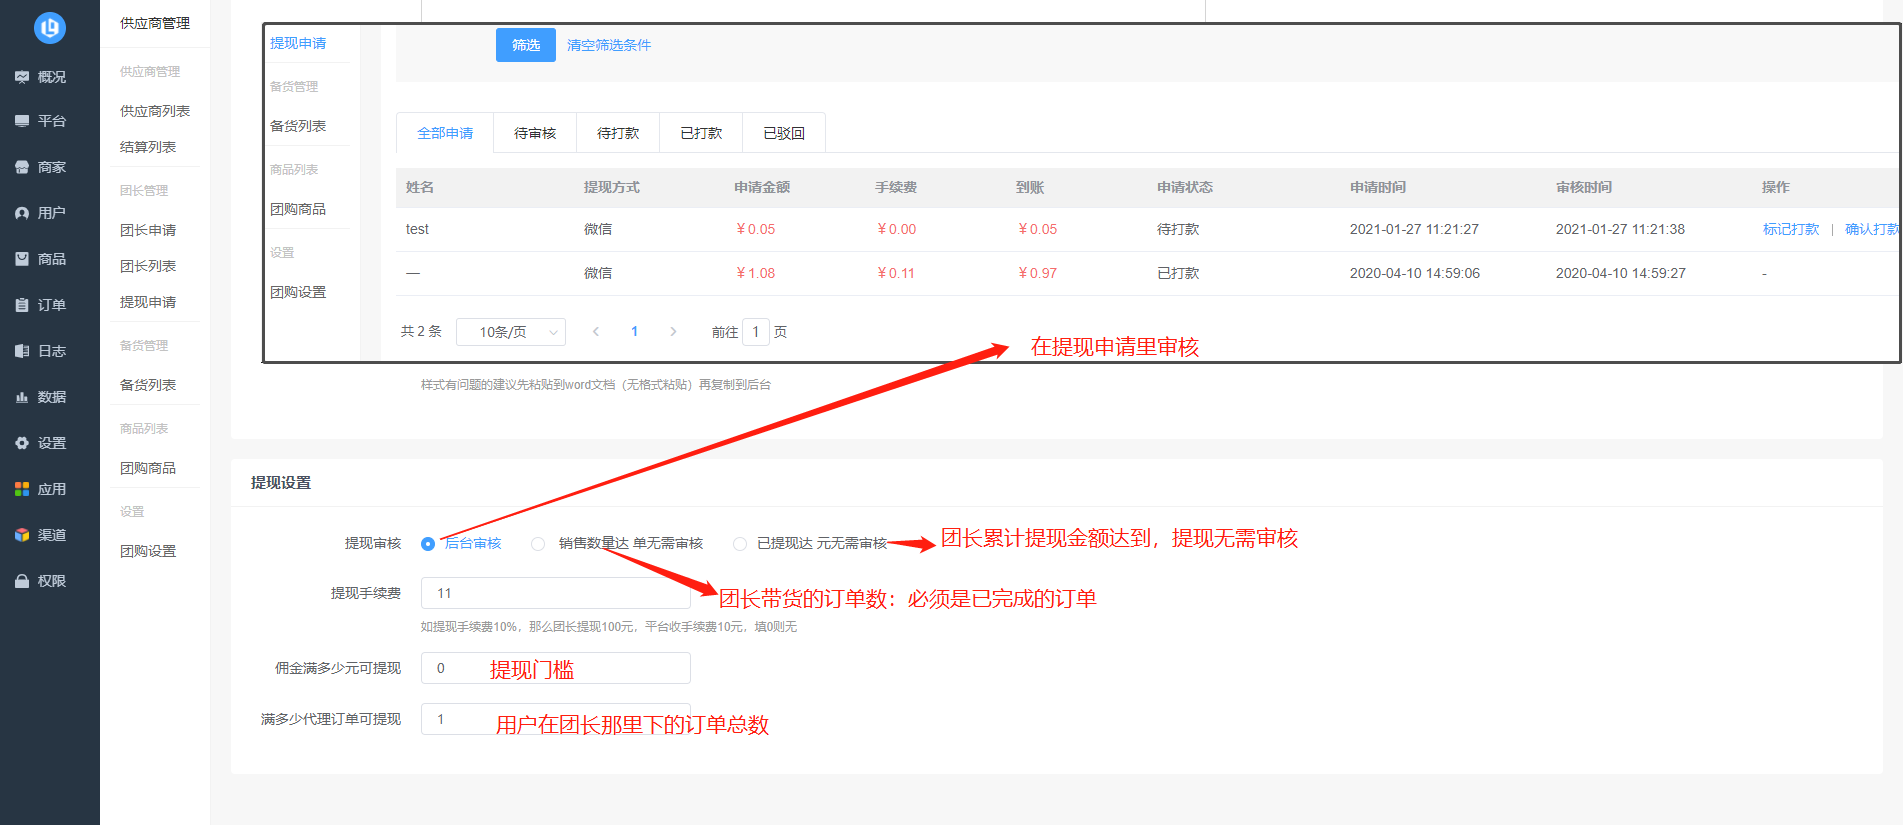1903x825 pixels.
Task: Click the blue 筛选 filter button
Action: [525, 45]
